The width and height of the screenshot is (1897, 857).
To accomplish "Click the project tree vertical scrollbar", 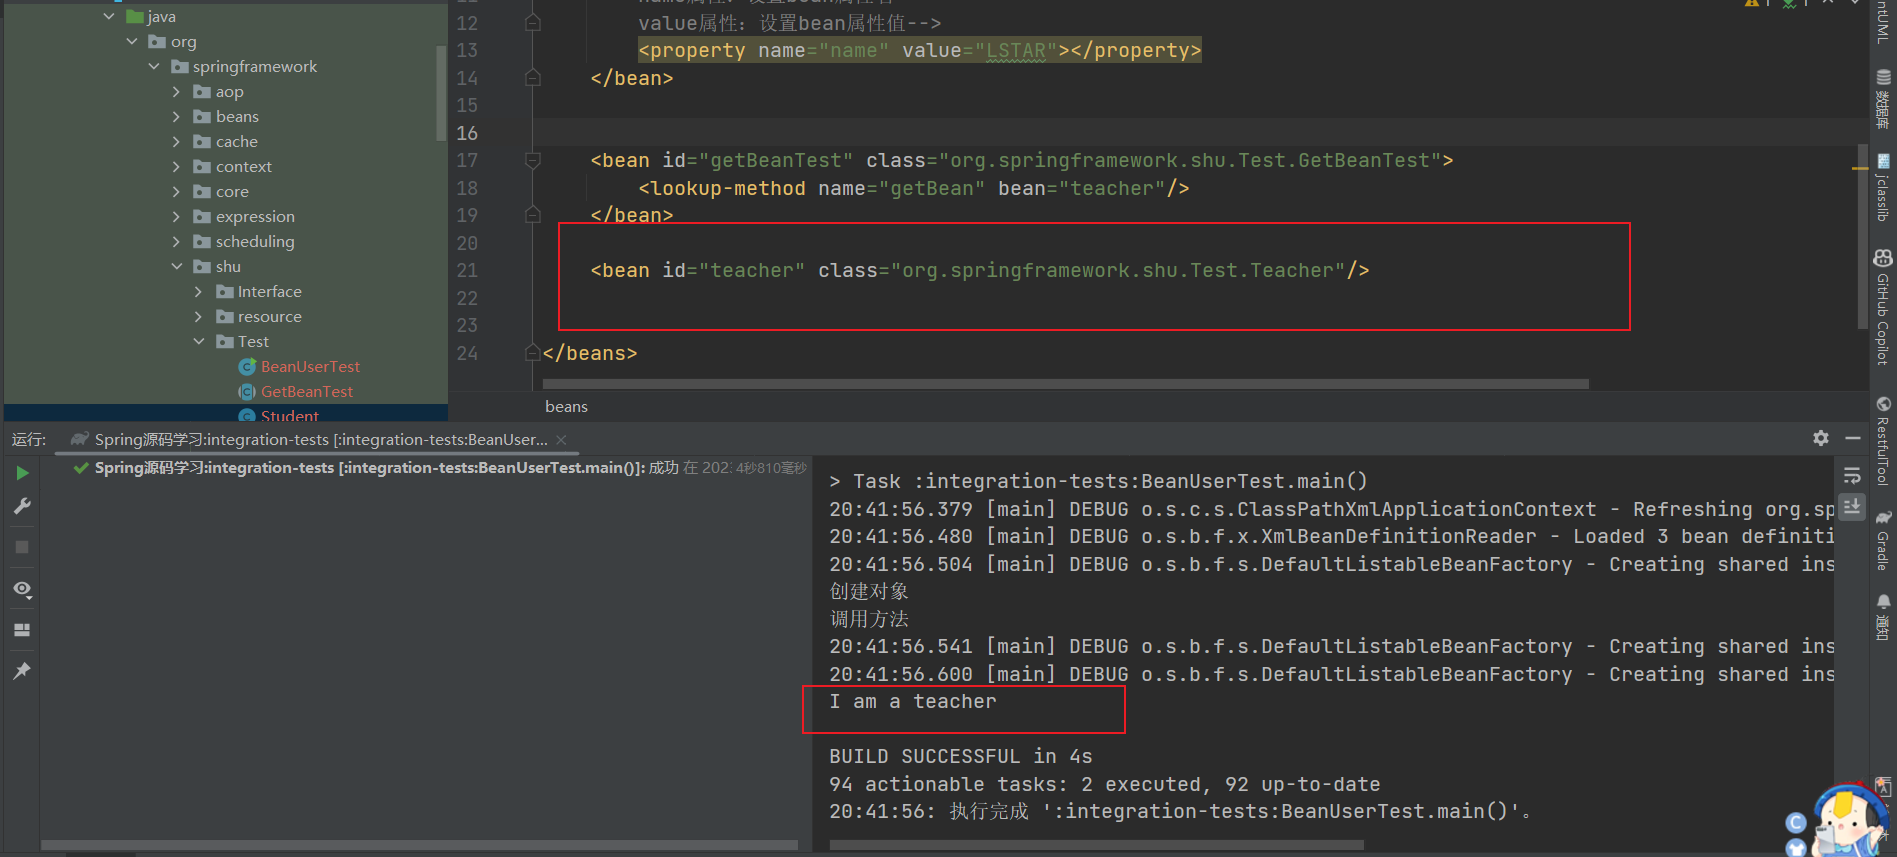I will [x=441, y=92].
